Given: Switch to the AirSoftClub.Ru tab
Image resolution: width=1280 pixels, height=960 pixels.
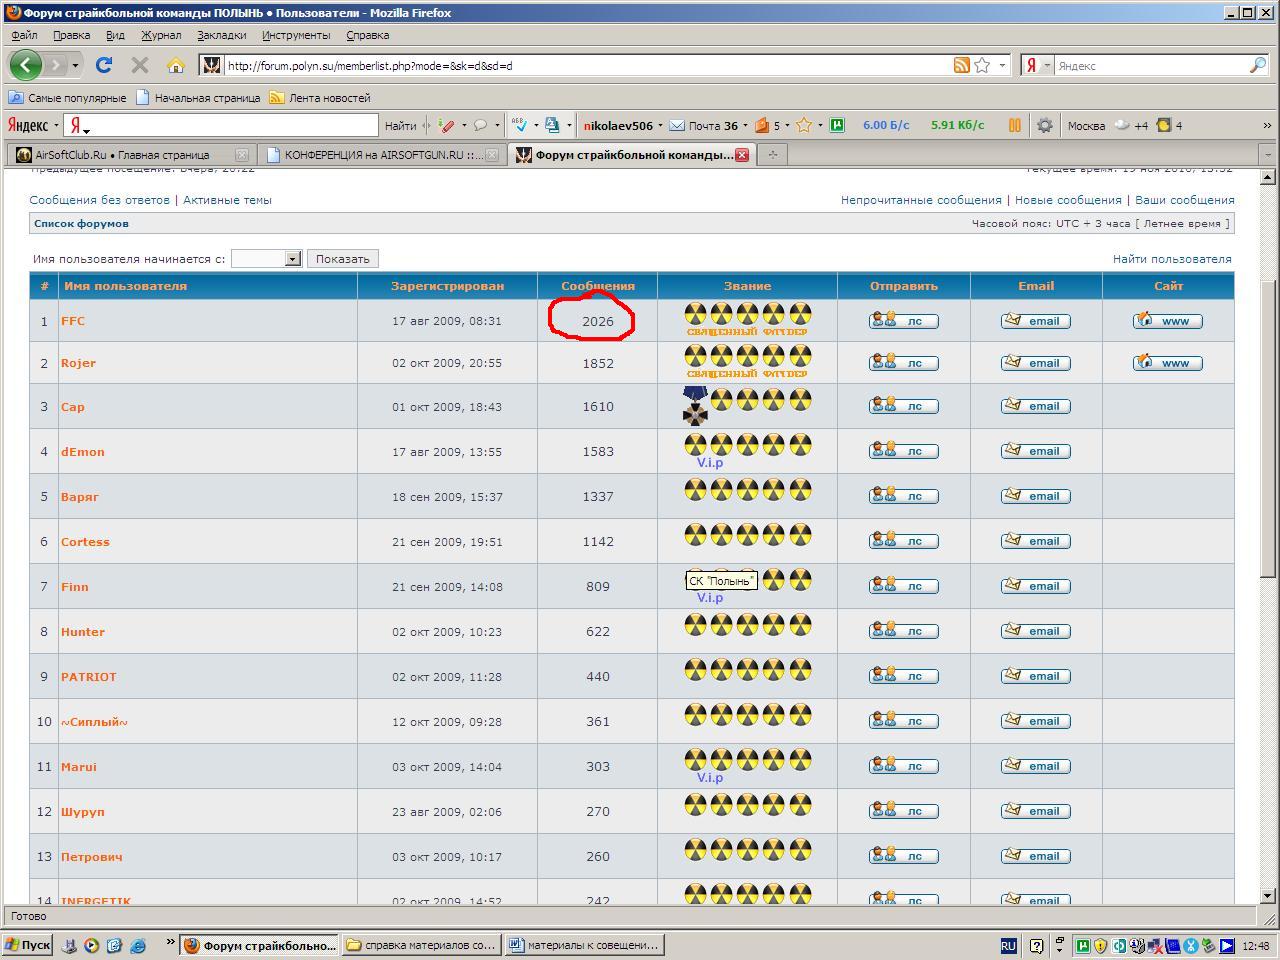Looking at the screenshot, I should [x=122, y=155].
